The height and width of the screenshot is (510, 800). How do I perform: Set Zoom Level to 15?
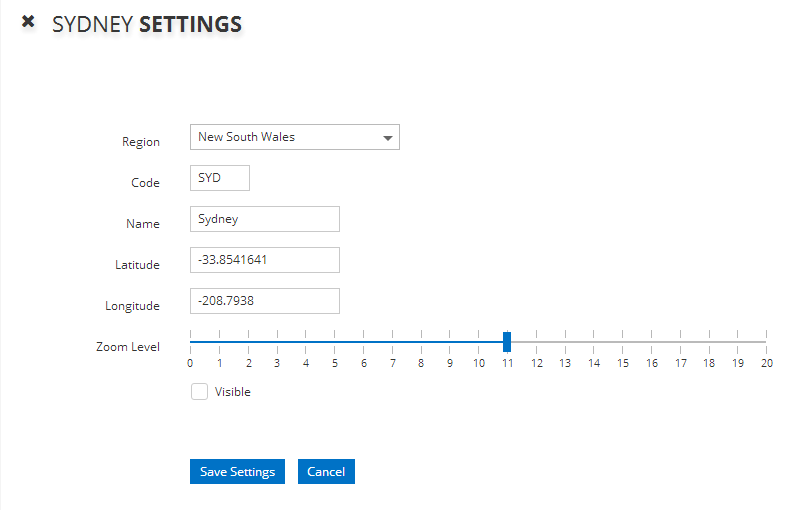[x=623, y=342]
